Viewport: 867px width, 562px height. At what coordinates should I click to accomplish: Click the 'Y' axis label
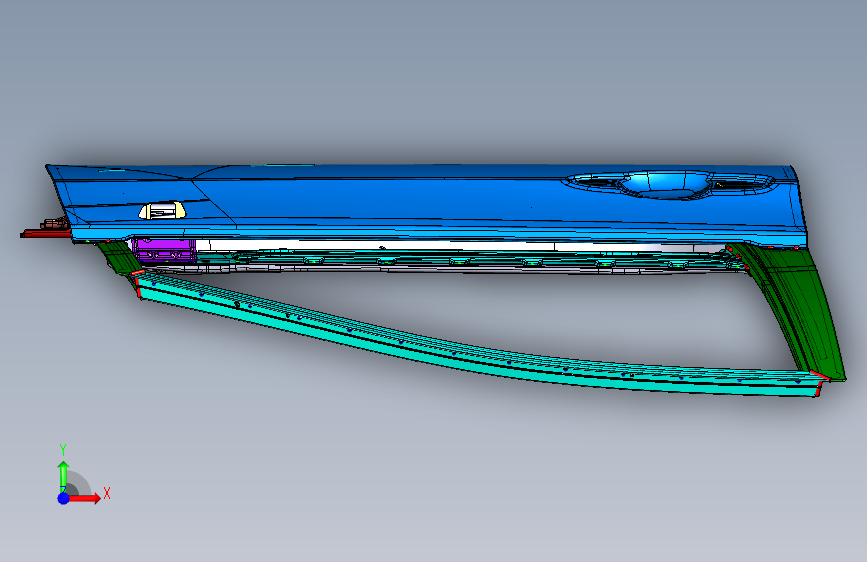(63, 449)
